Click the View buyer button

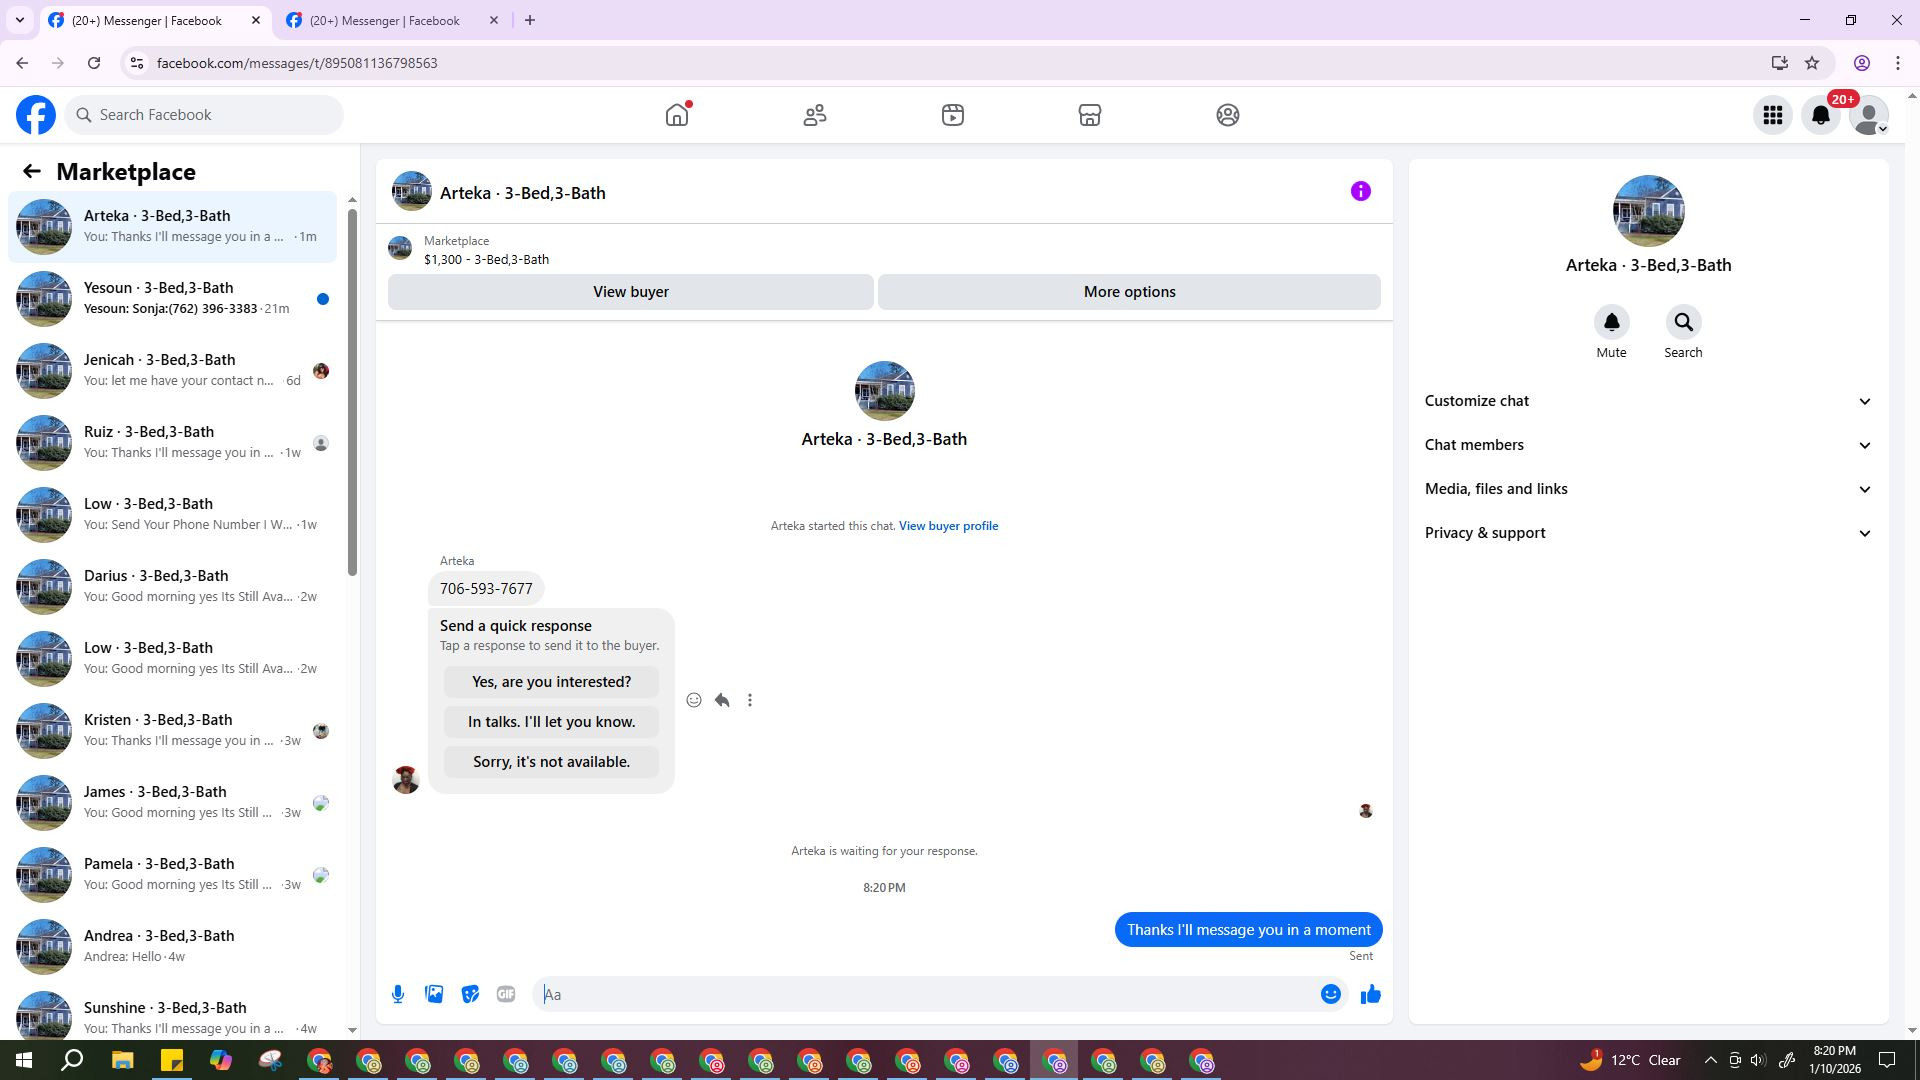[630, 292]
